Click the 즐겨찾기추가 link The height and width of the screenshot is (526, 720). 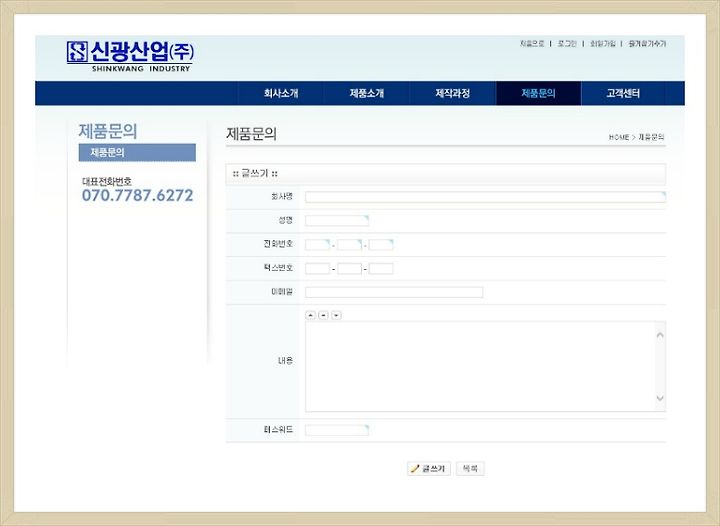(647, 44)
